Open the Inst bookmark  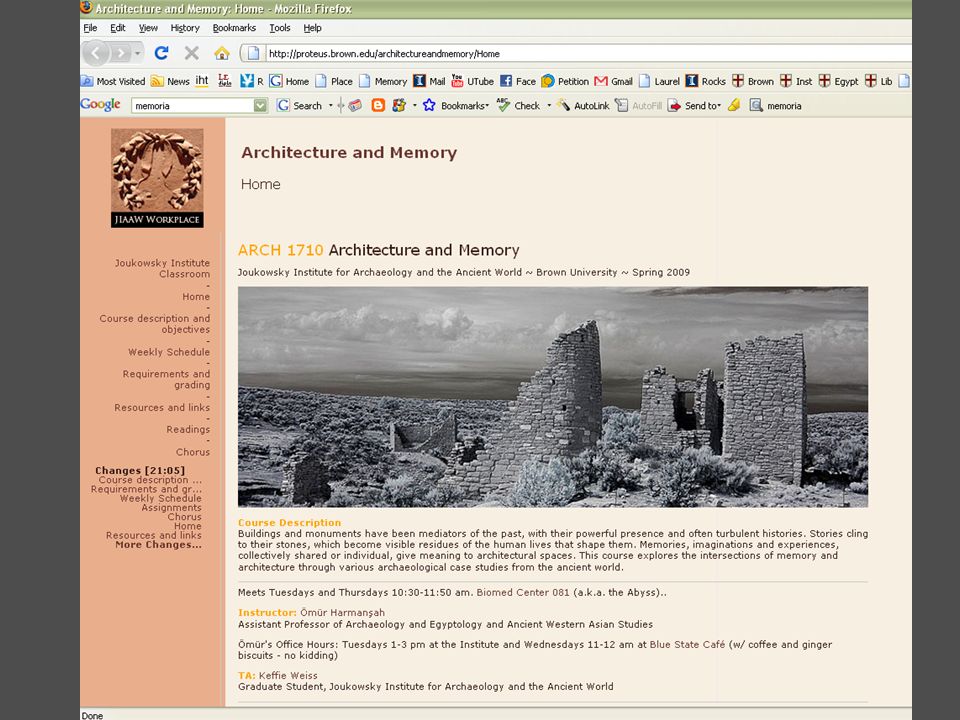(796, 81)
